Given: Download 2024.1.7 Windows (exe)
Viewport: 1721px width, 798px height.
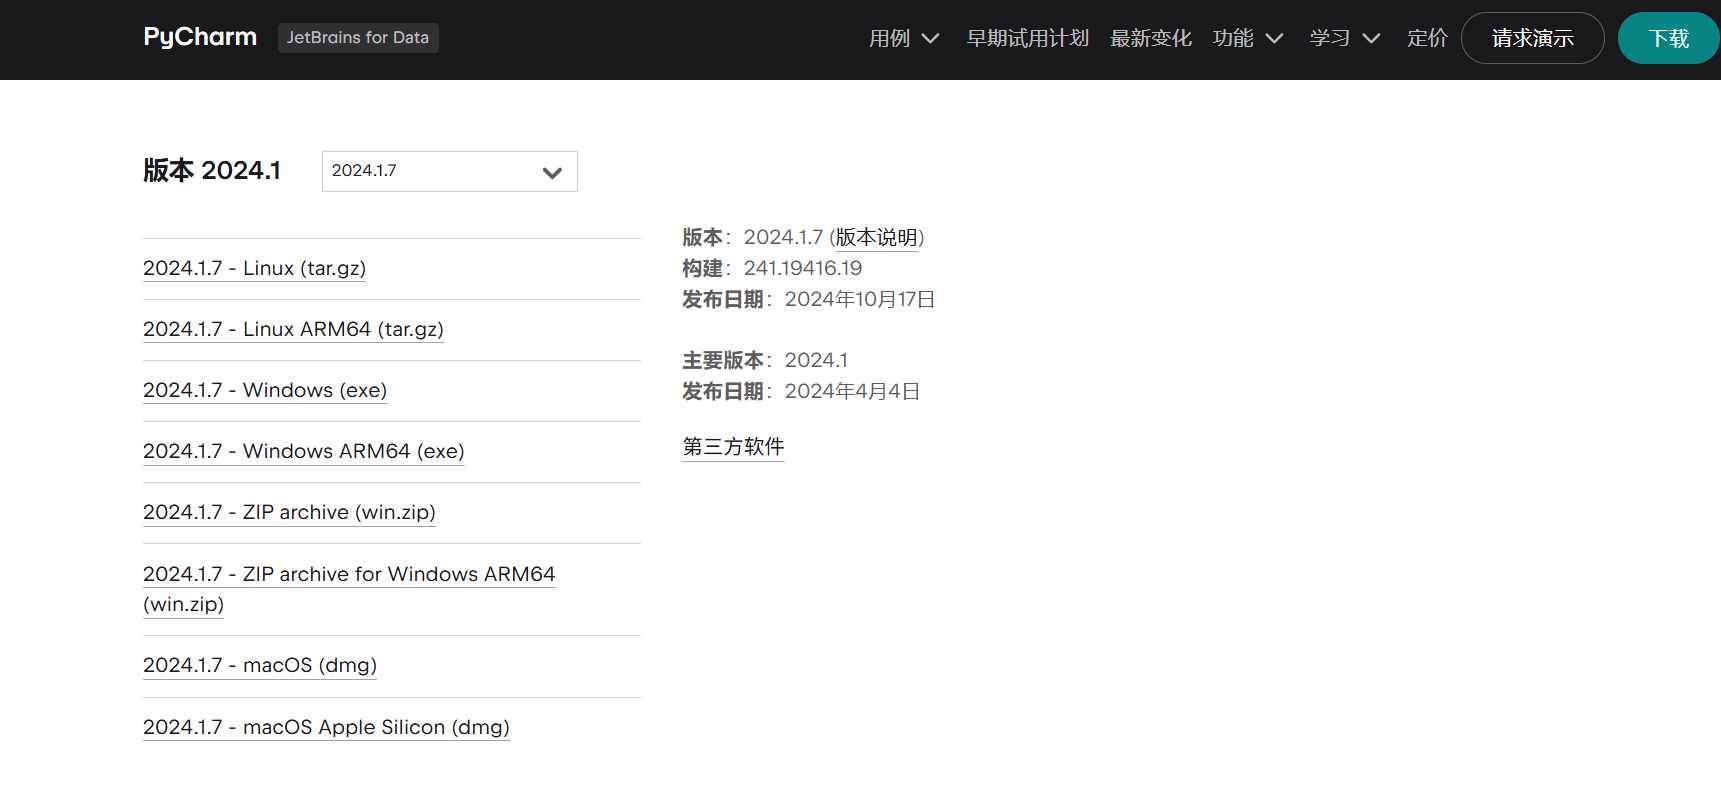Looking at the screenshot, I should coord(265,390).
